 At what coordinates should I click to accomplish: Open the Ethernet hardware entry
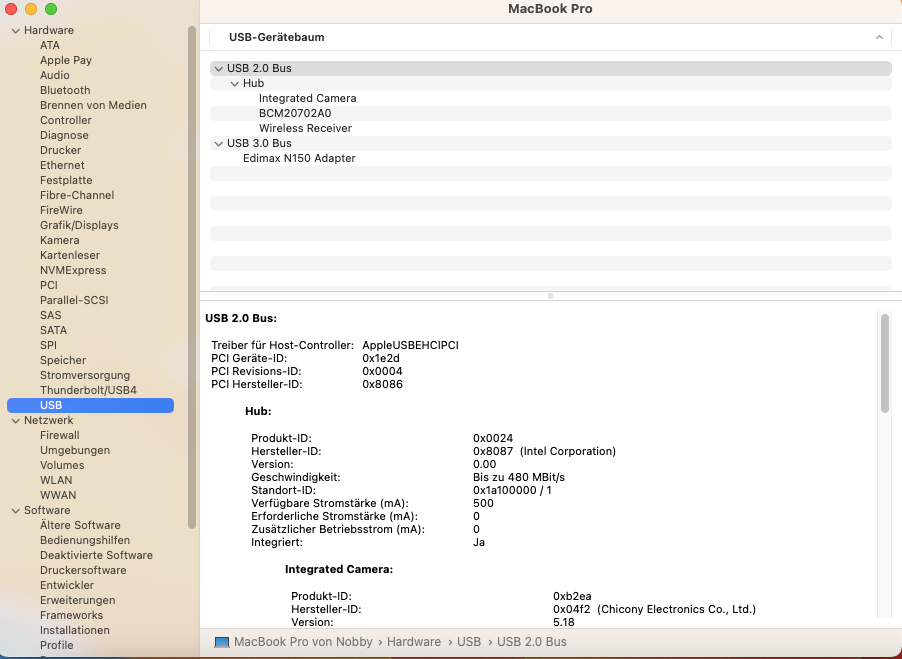point(62,165)
